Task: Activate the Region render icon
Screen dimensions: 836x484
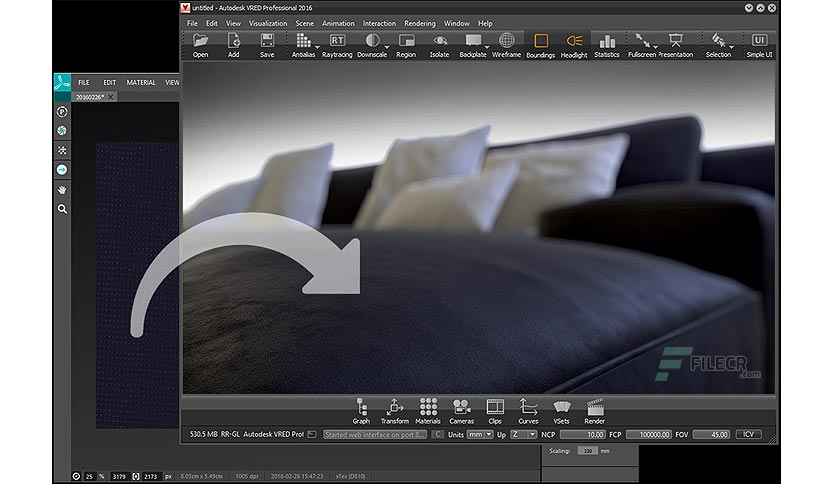Action: click(406, 41)
